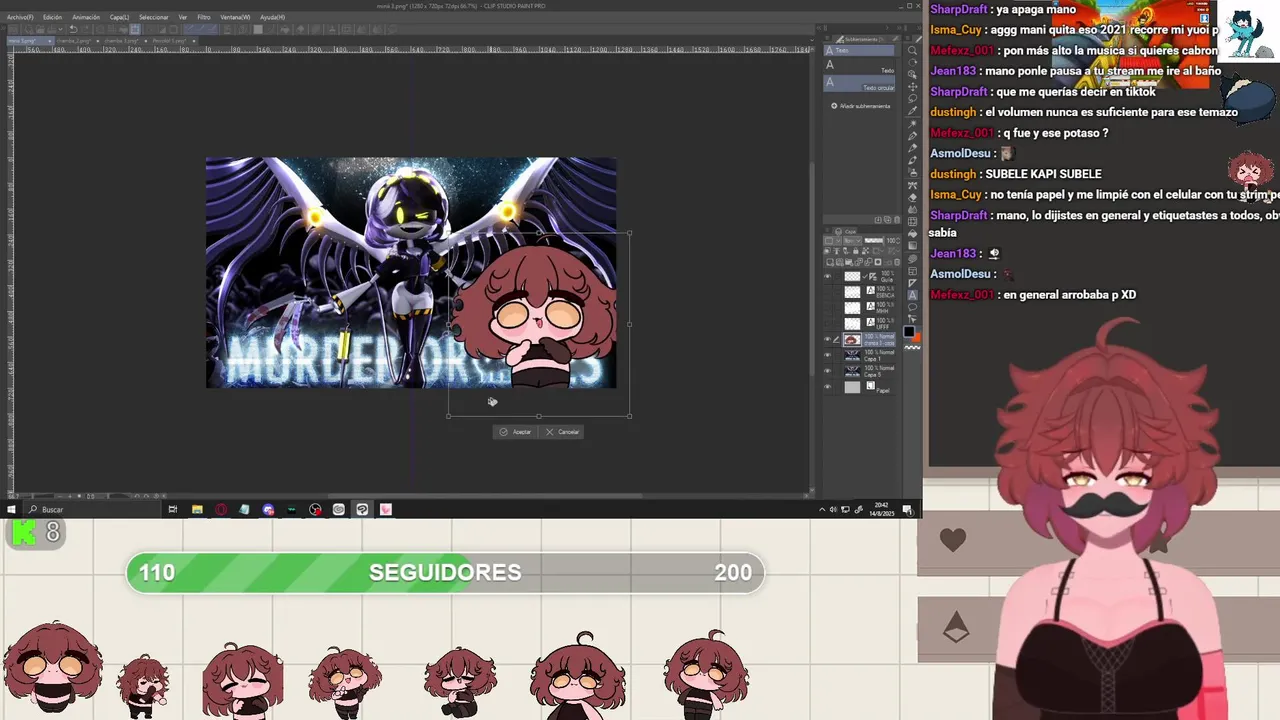Hide the Papel layer
Image resolution: width=1280 pixels, height=720 pixels.
(827, 387)
